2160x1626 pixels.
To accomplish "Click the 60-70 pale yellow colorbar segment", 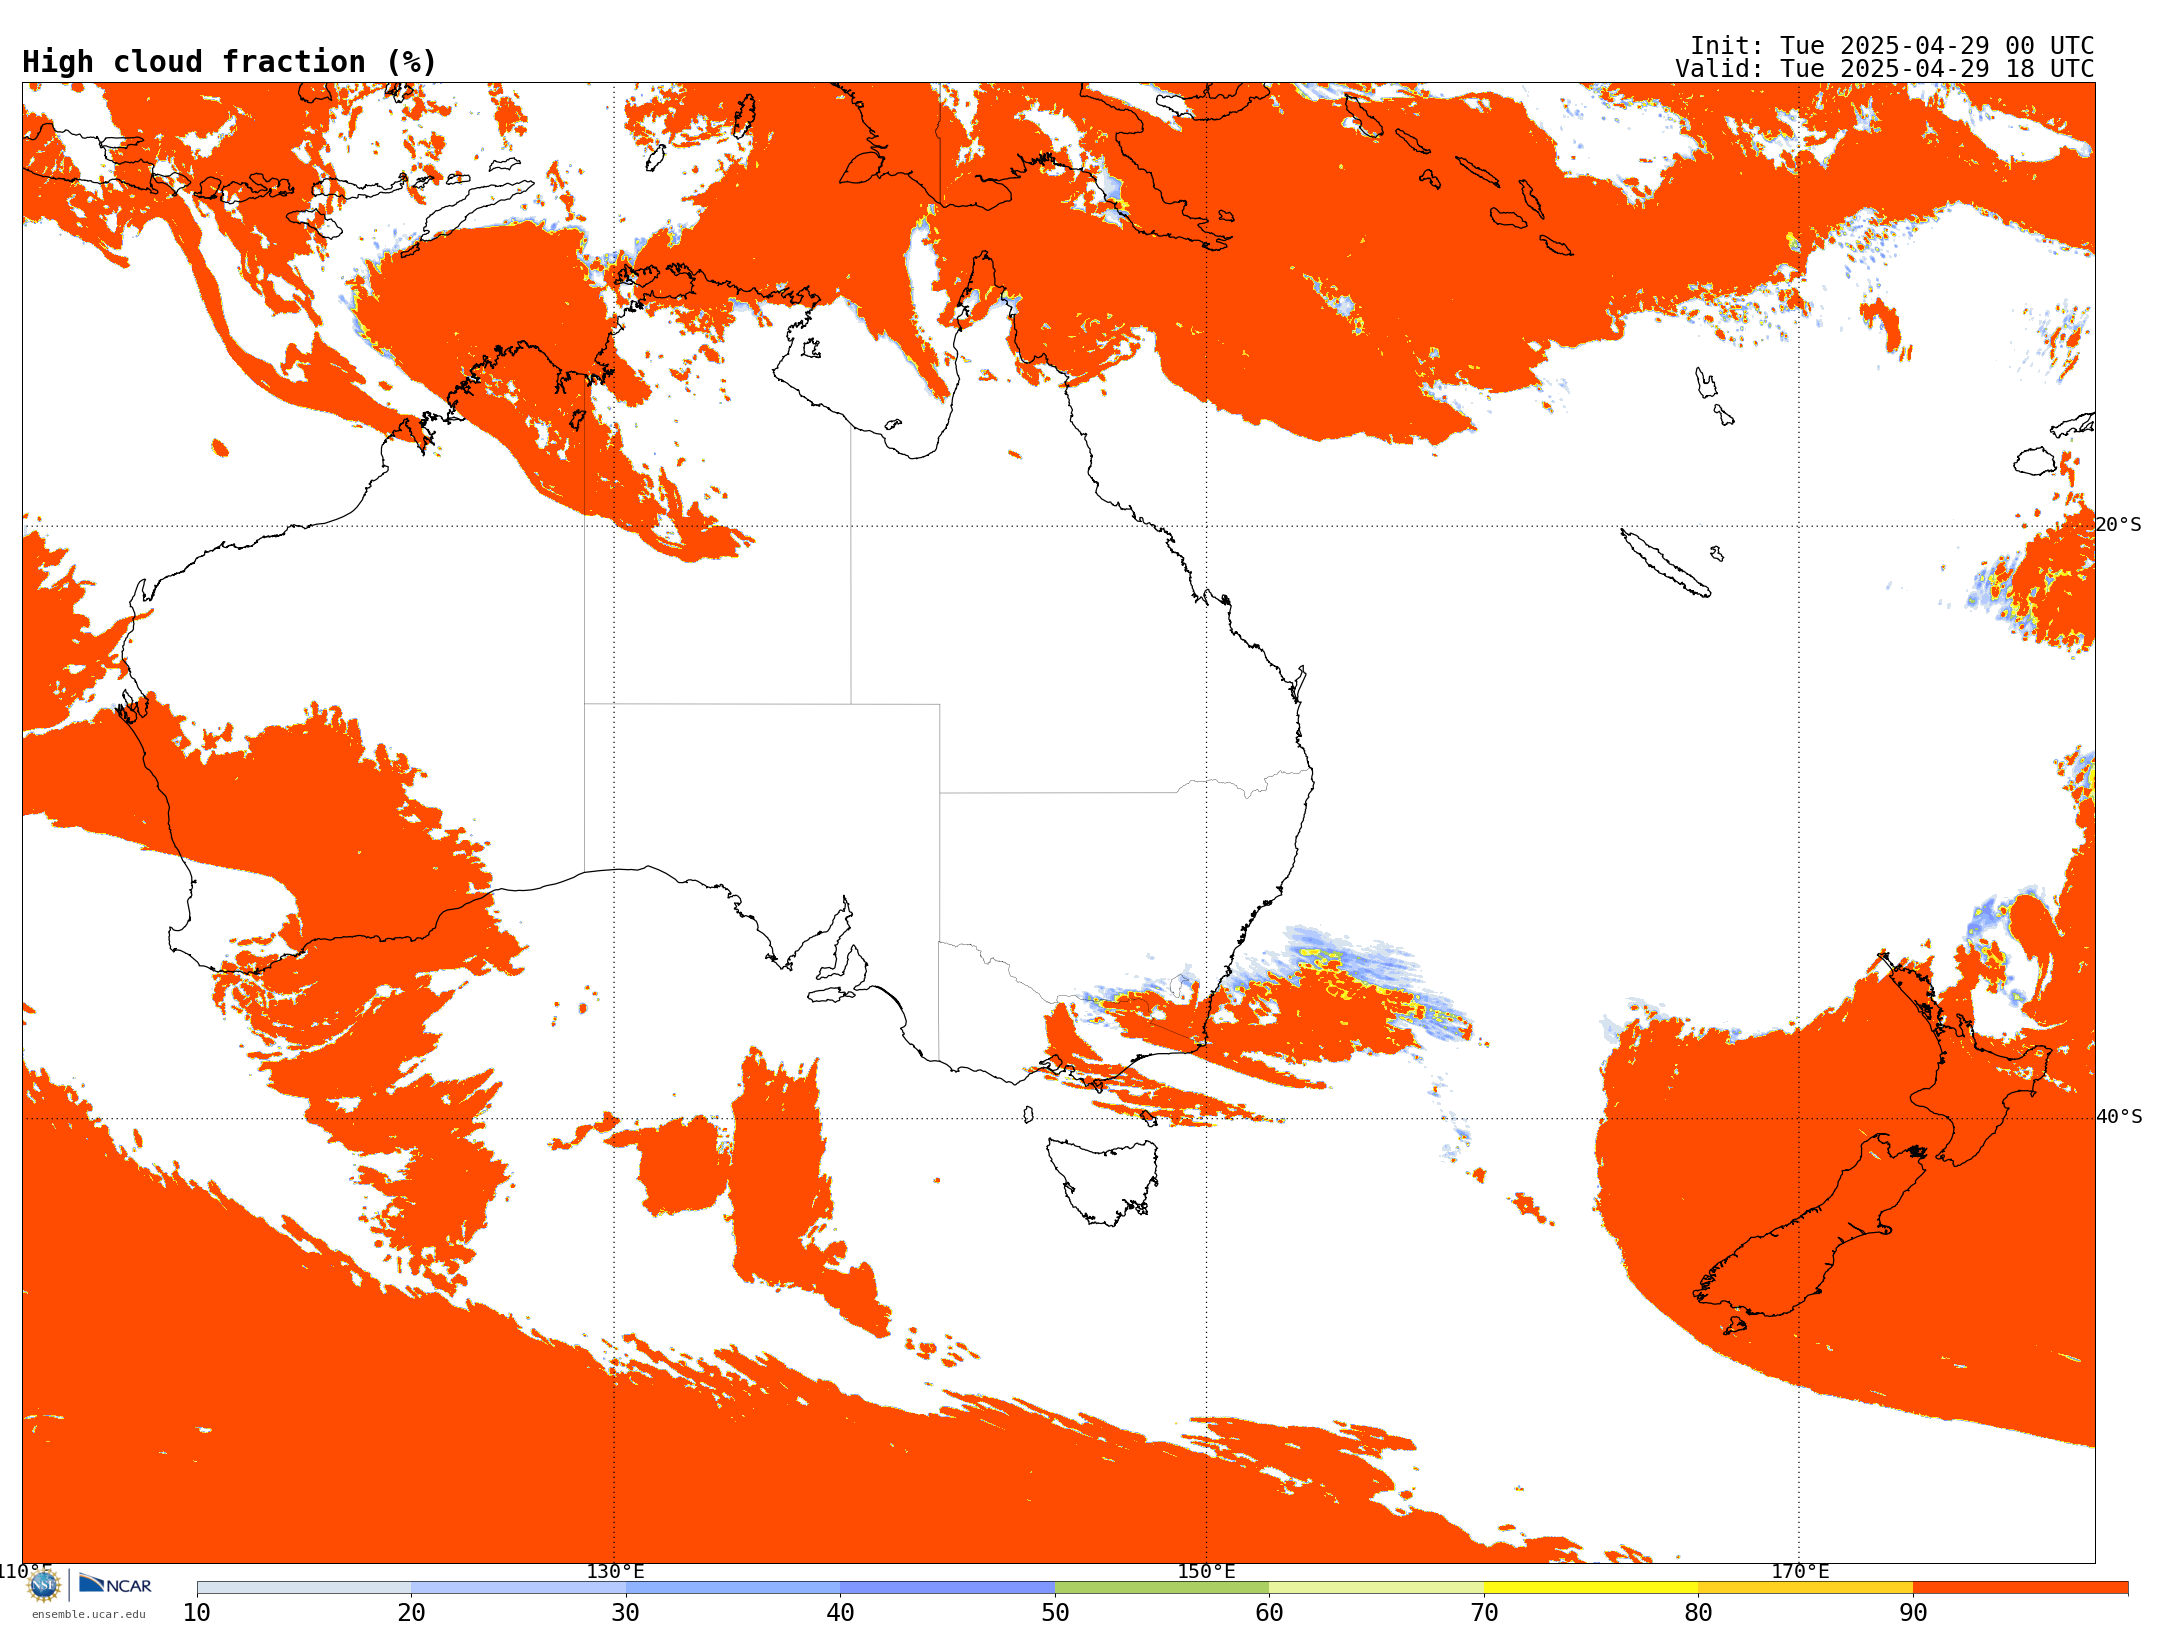I will tap(1376, 1588).
